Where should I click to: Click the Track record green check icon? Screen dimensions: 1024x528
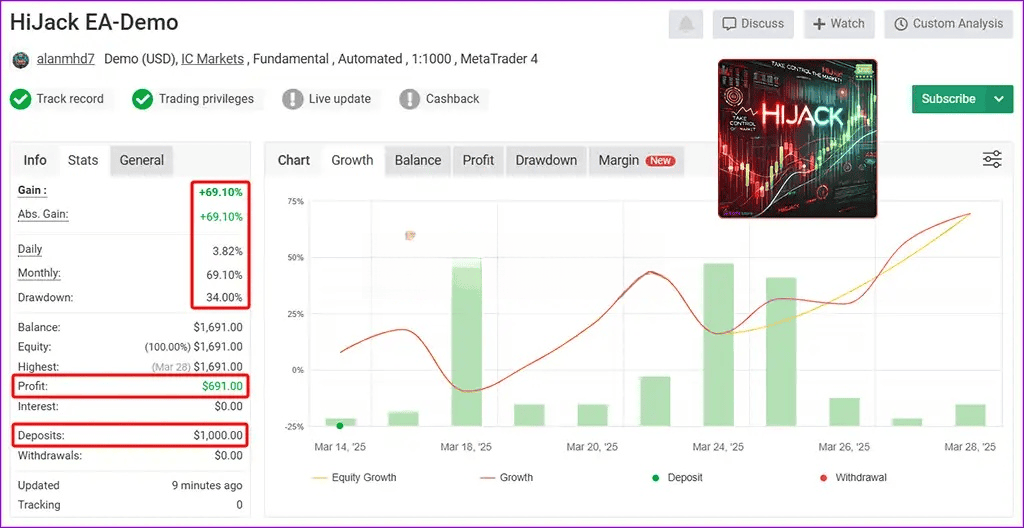pos(20,99)
